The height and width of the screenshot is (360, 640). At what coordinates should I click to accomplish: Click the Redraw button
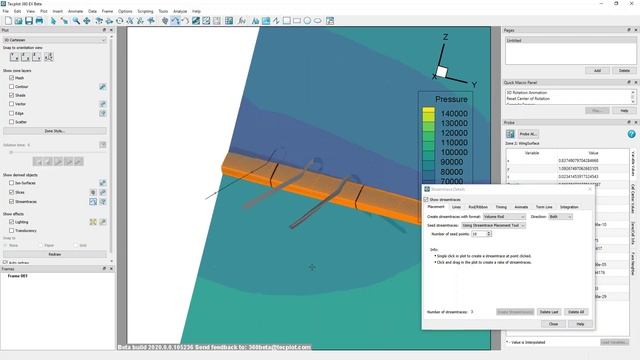point(55,254)
